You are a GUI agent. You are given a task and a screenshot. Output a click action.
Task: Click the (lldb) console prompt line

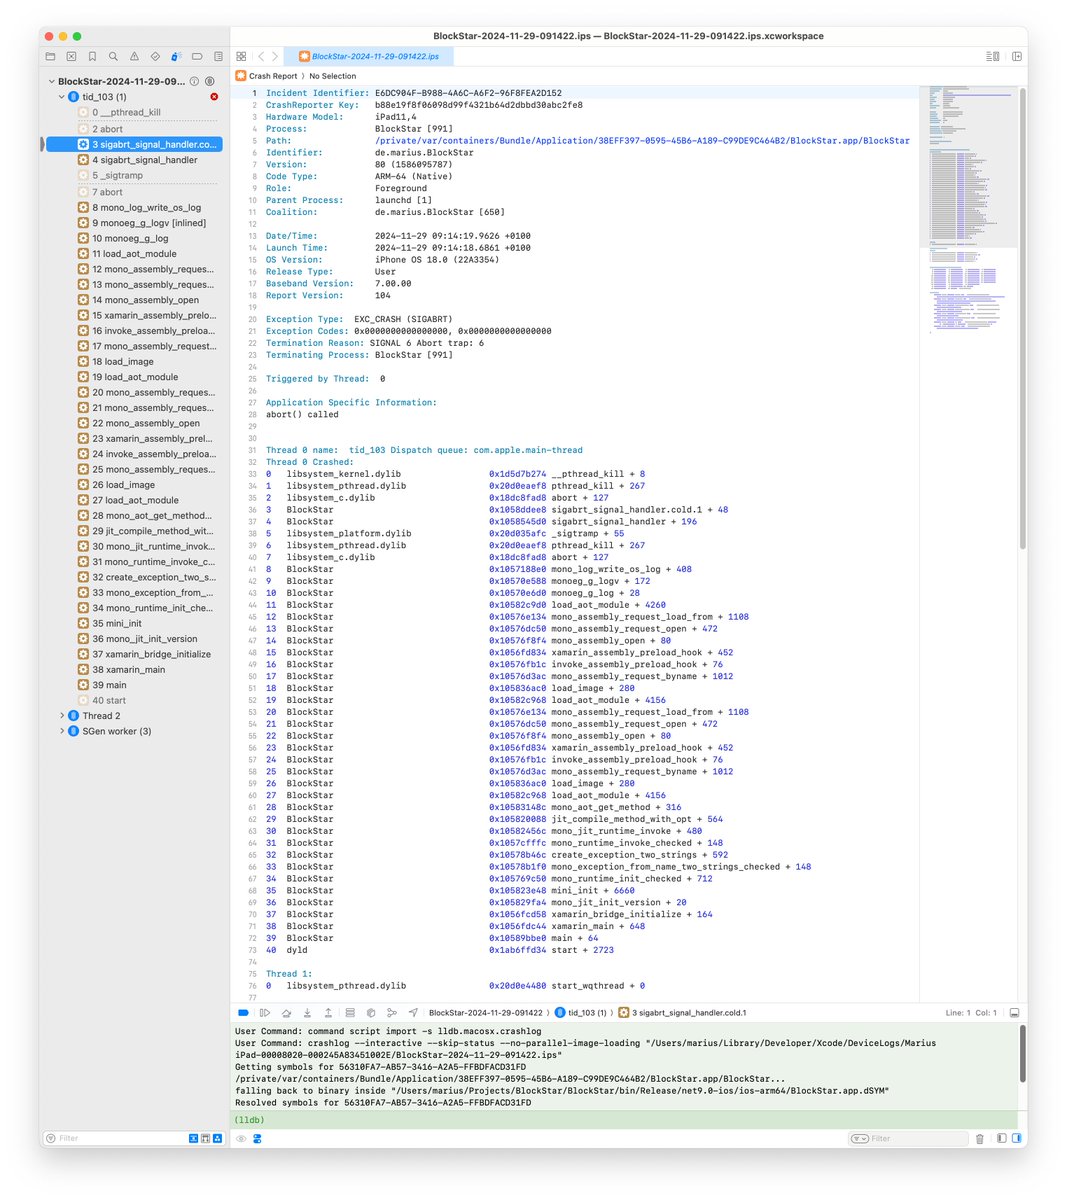click(x=625, y=1120)
